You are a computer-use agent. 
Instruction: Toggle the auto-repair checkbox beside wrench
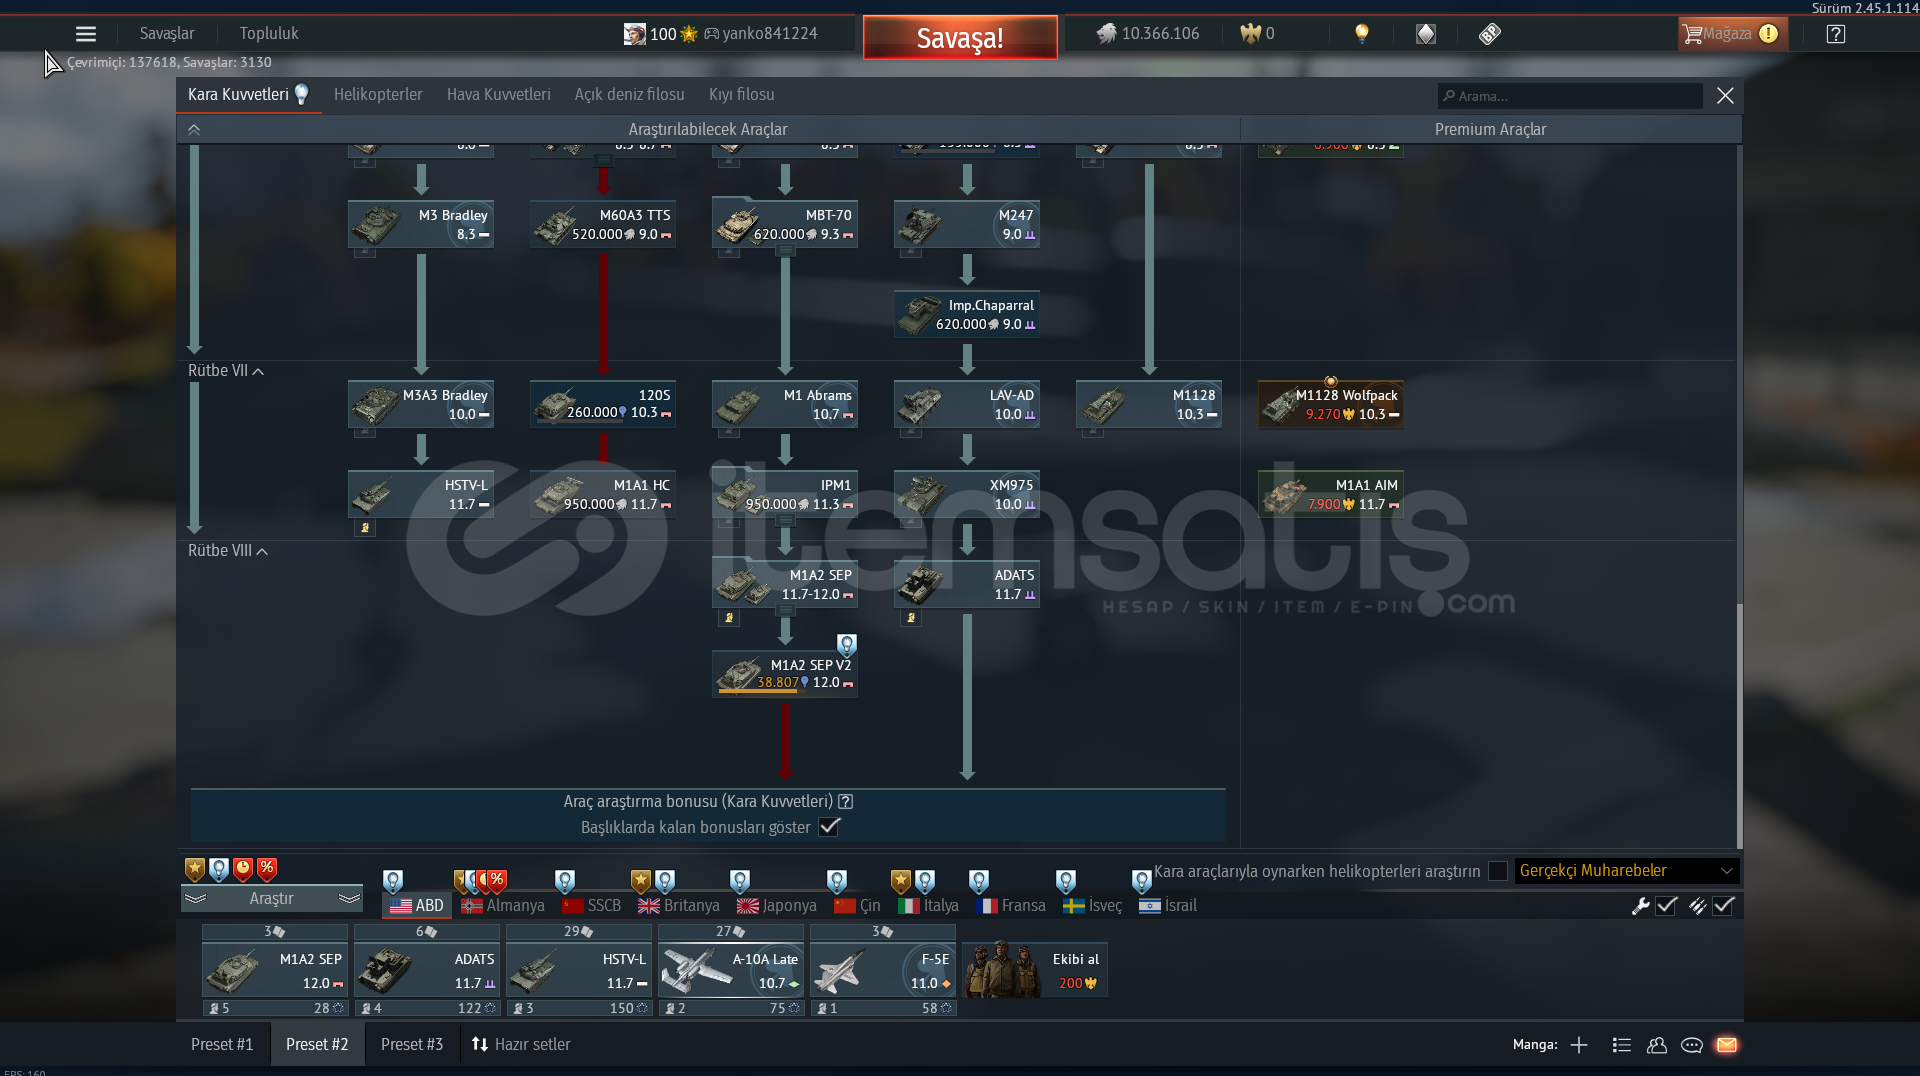1666,906
